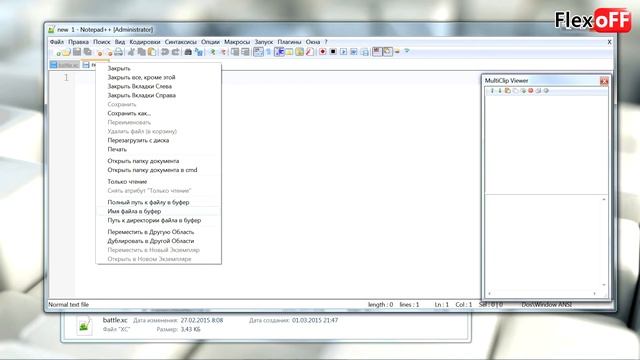Click the Play macro icon
The width and height of the screenshot is (640, 360).
[x=343, y=52]
